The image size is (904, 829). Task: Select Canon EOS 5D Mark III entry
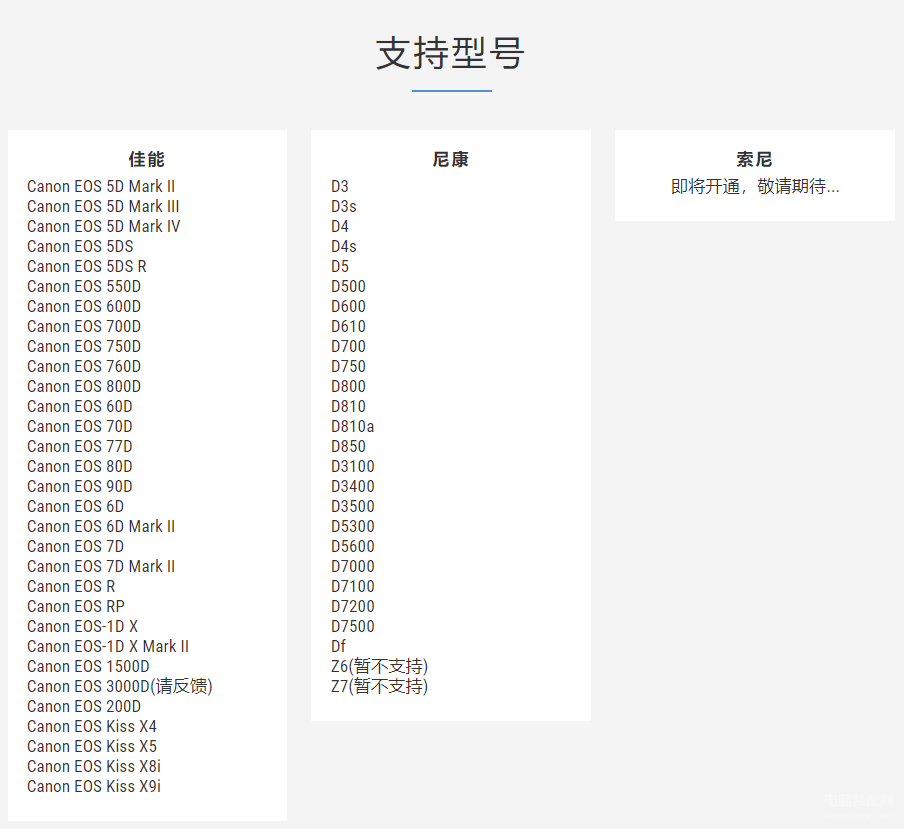[103, 206]
